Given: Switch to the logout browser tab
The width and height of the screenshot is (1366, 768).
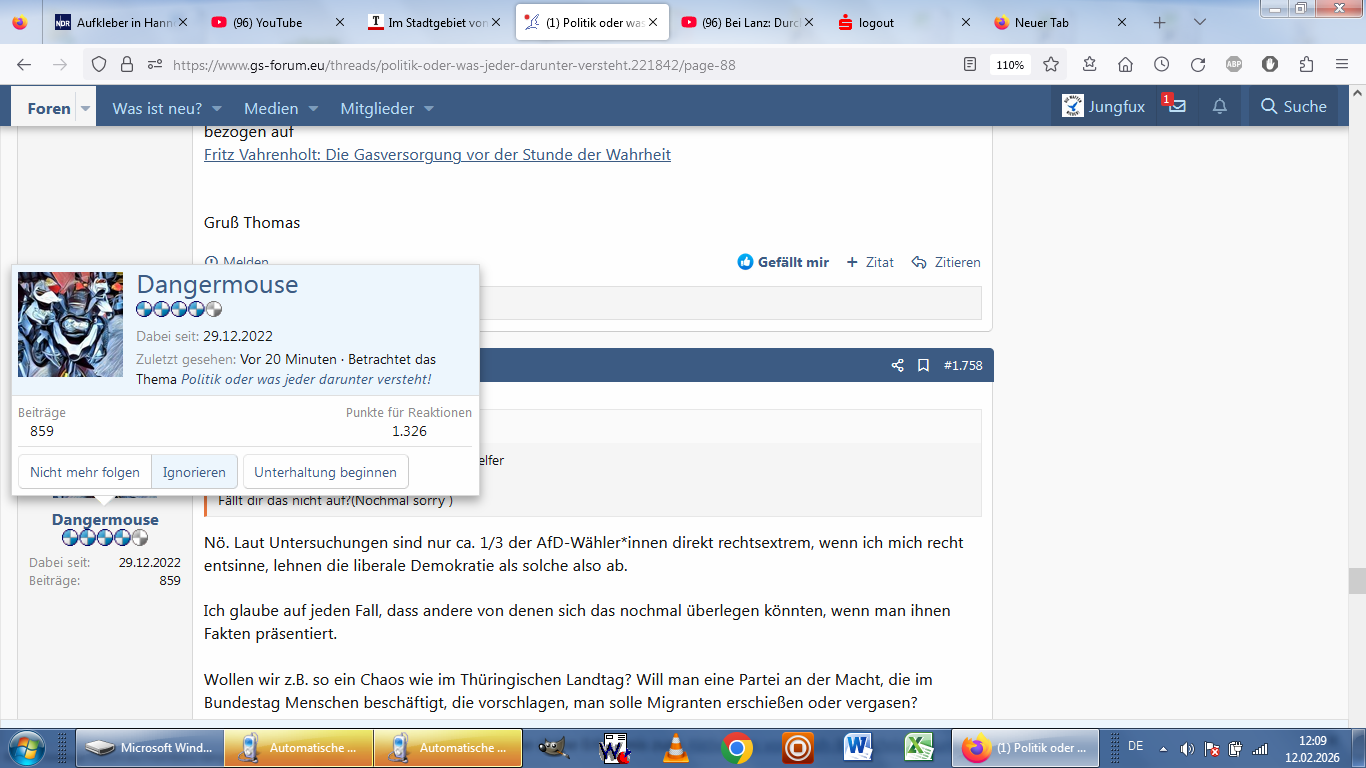Looking at the screenshot, I should (876, 22).
